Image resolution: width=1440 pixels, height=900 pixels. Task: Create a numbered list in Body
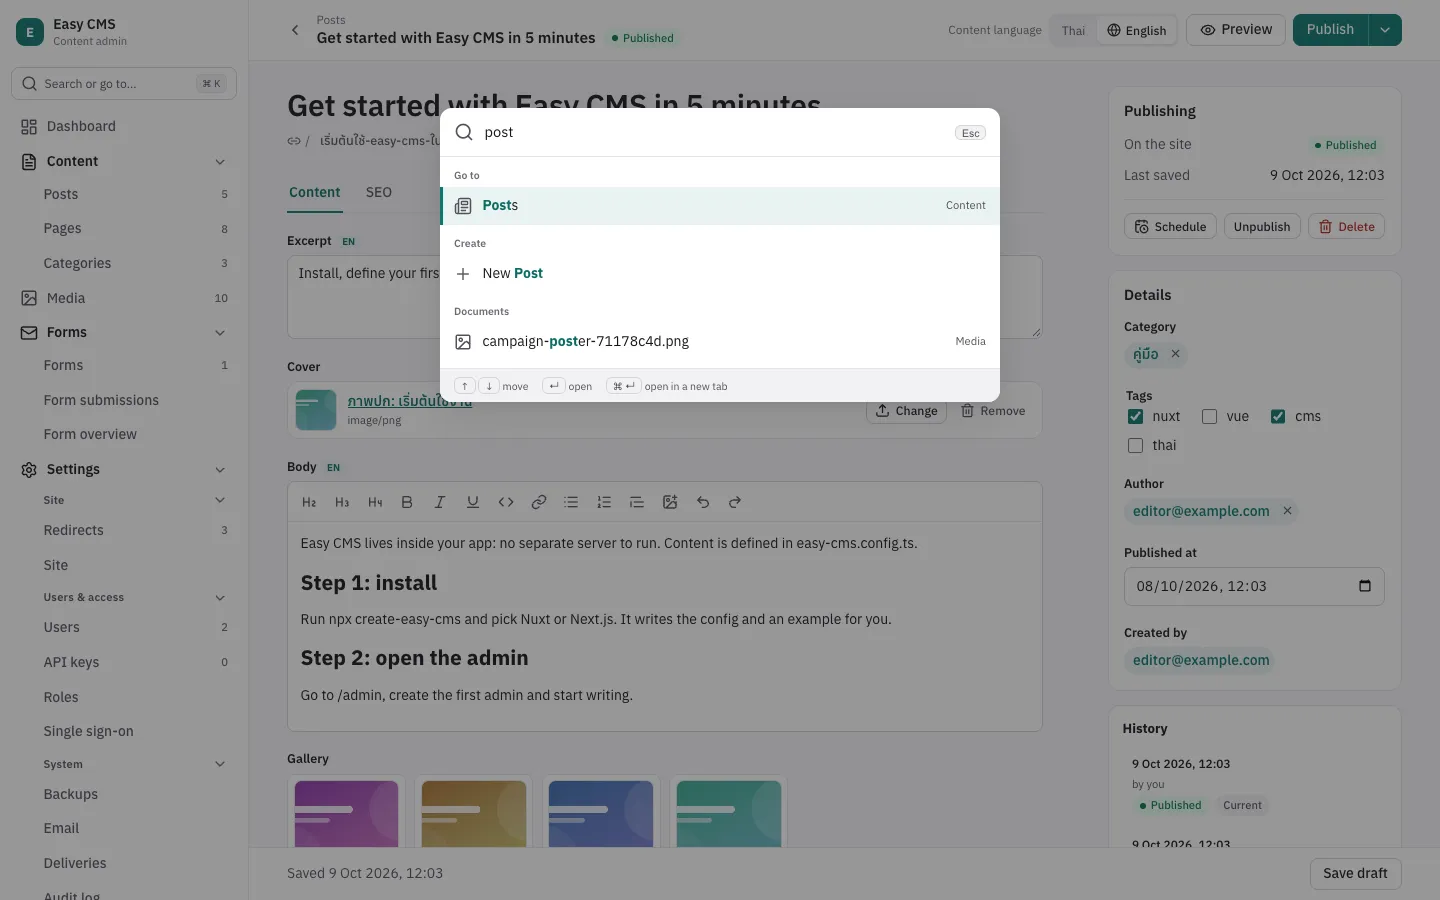pos(604,502)
